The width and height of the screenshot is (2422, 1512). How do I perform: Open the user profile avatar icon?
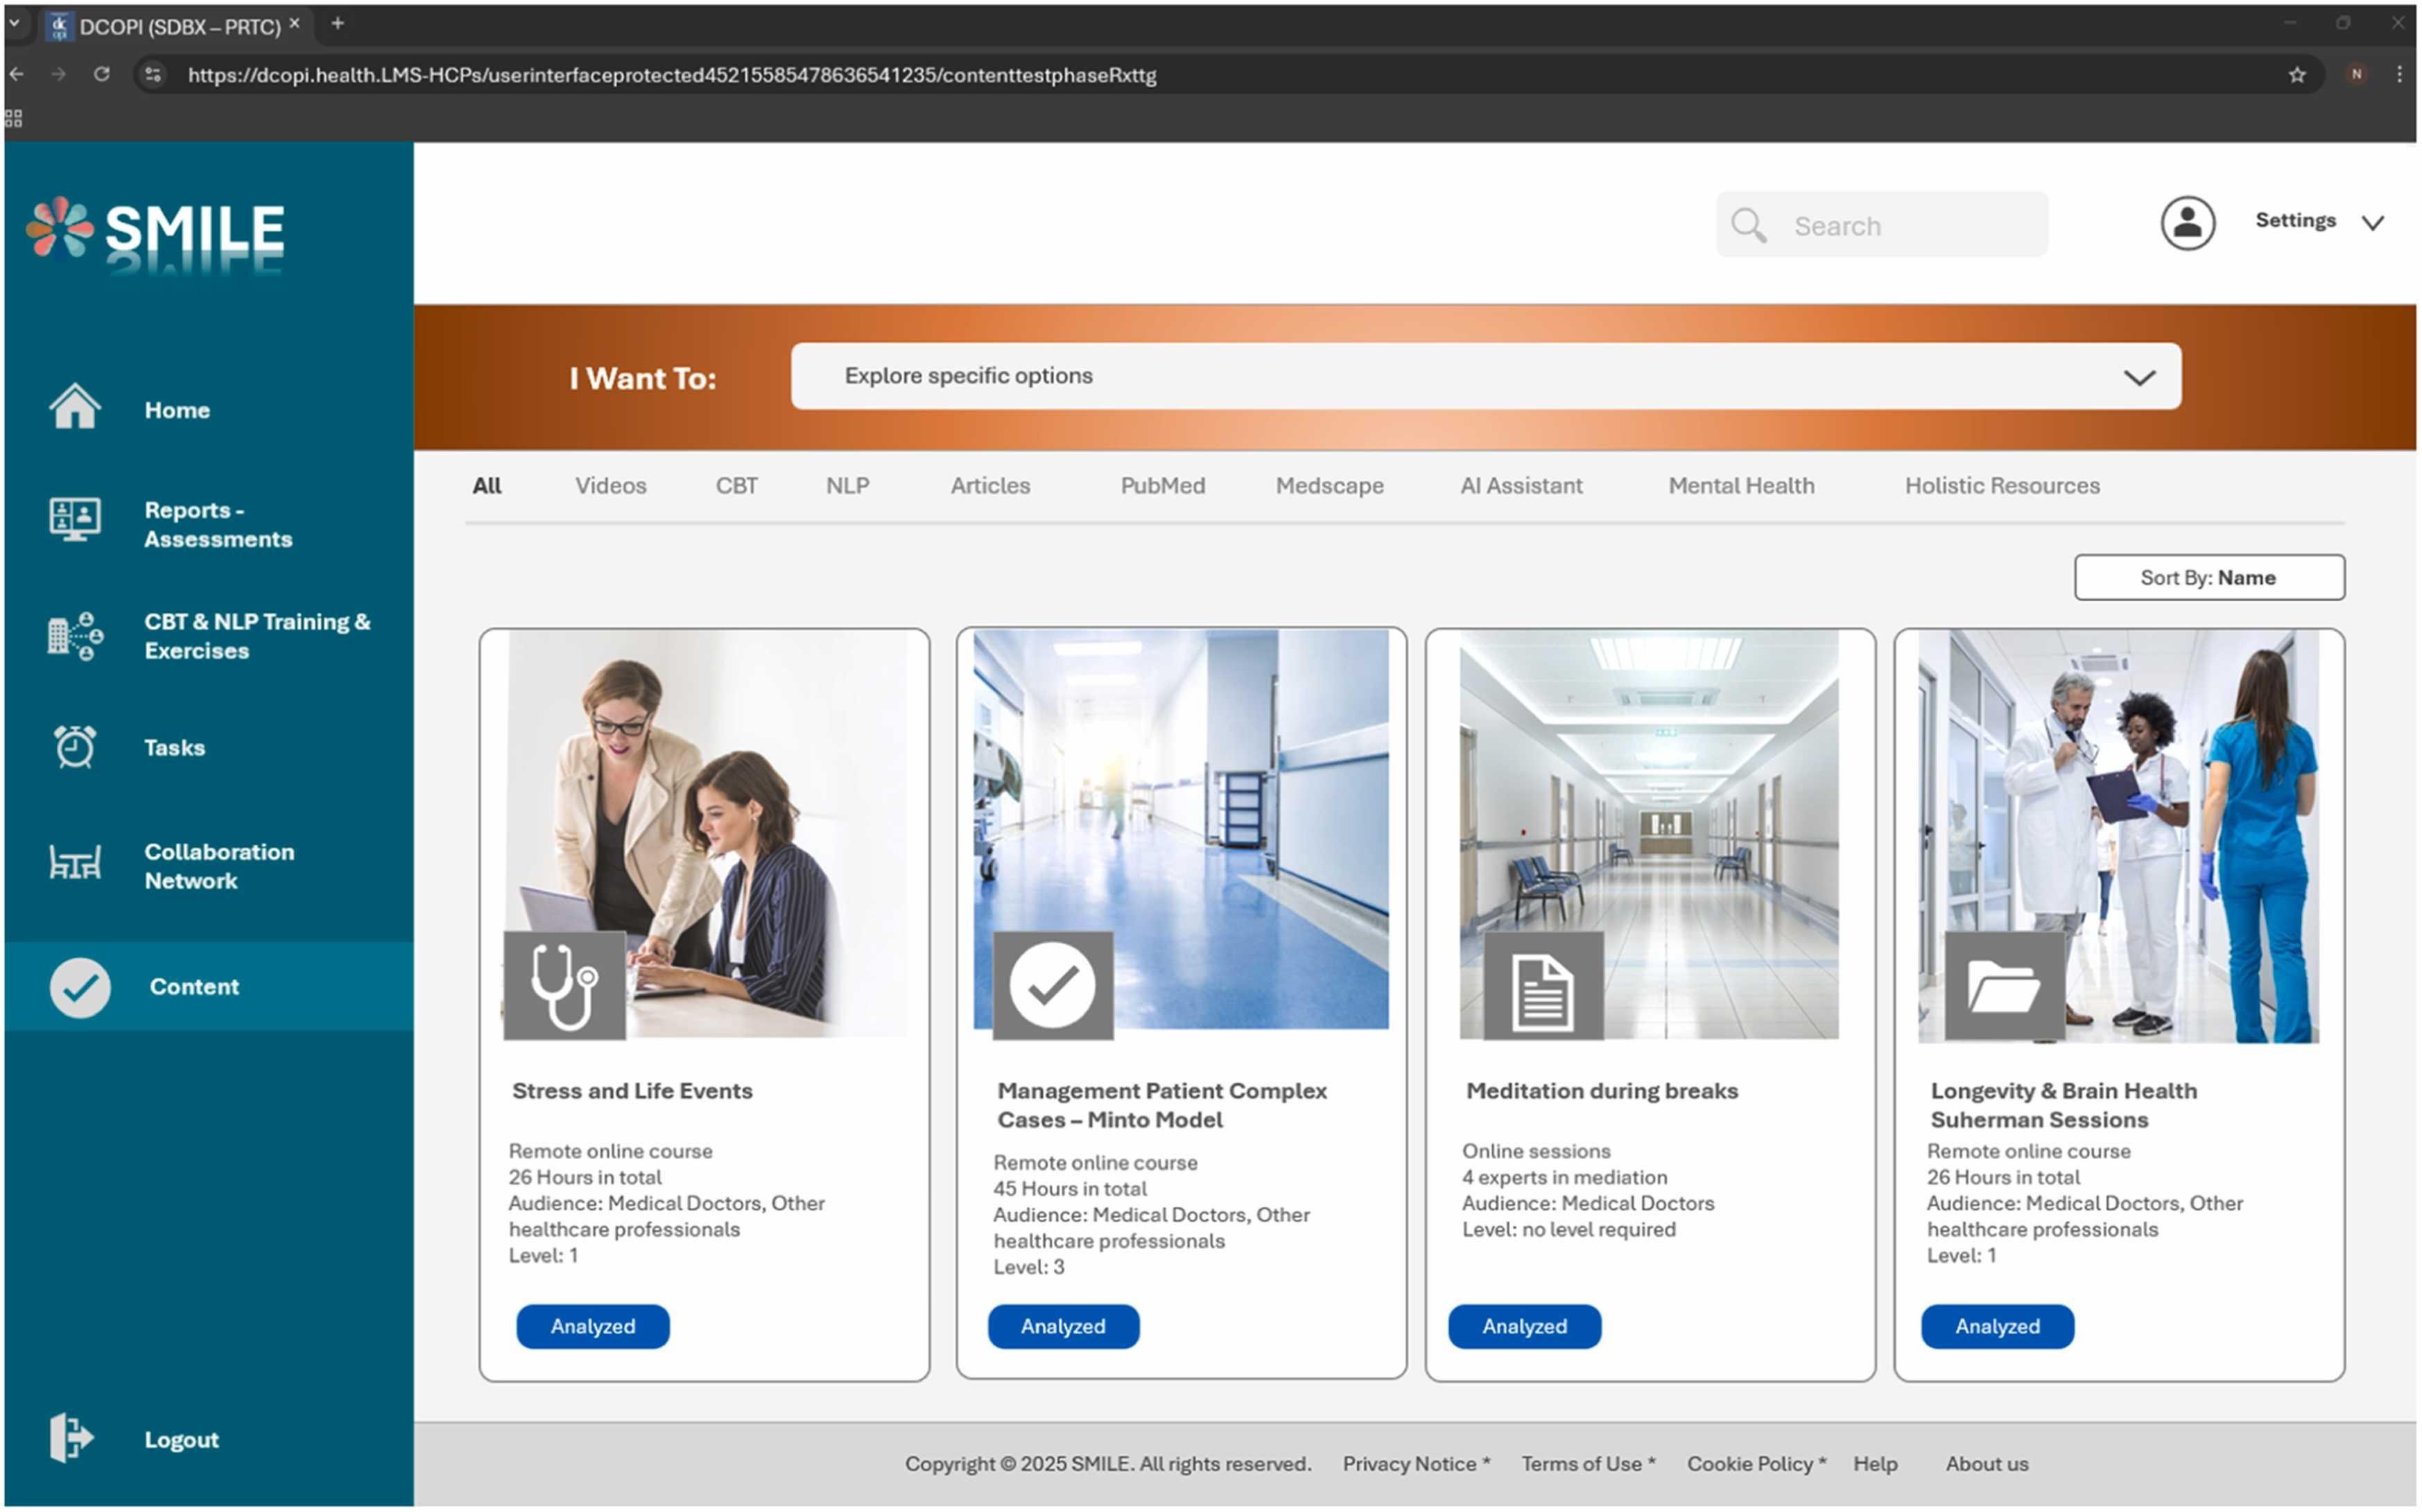coord(2188,222)
